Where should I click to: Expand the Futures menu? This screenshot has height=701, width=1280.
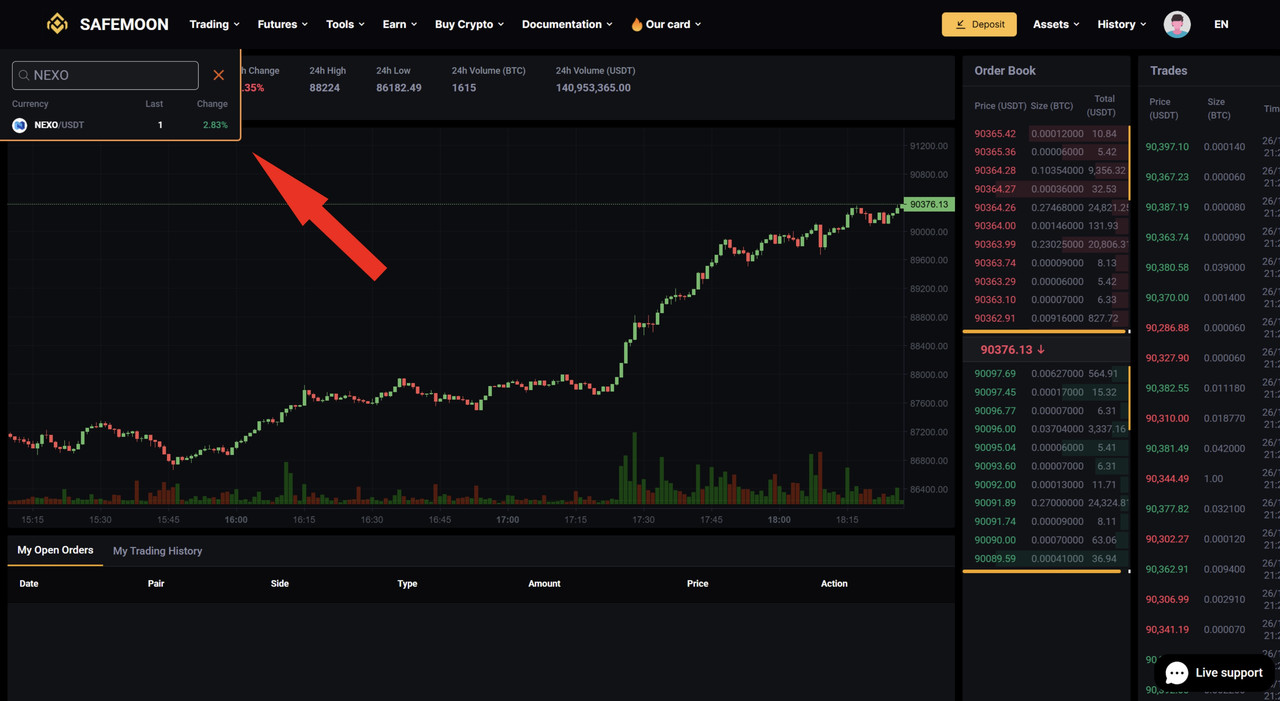282,24
